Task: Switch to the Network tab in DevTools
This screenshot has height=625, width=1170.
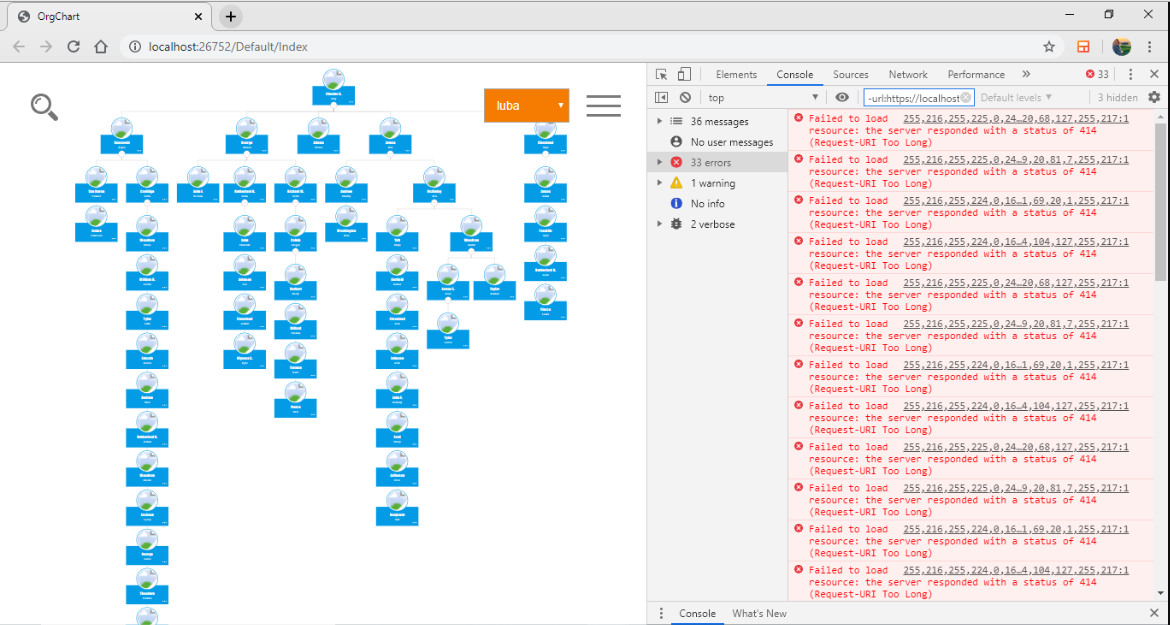Action: click(x=907, y=73)
